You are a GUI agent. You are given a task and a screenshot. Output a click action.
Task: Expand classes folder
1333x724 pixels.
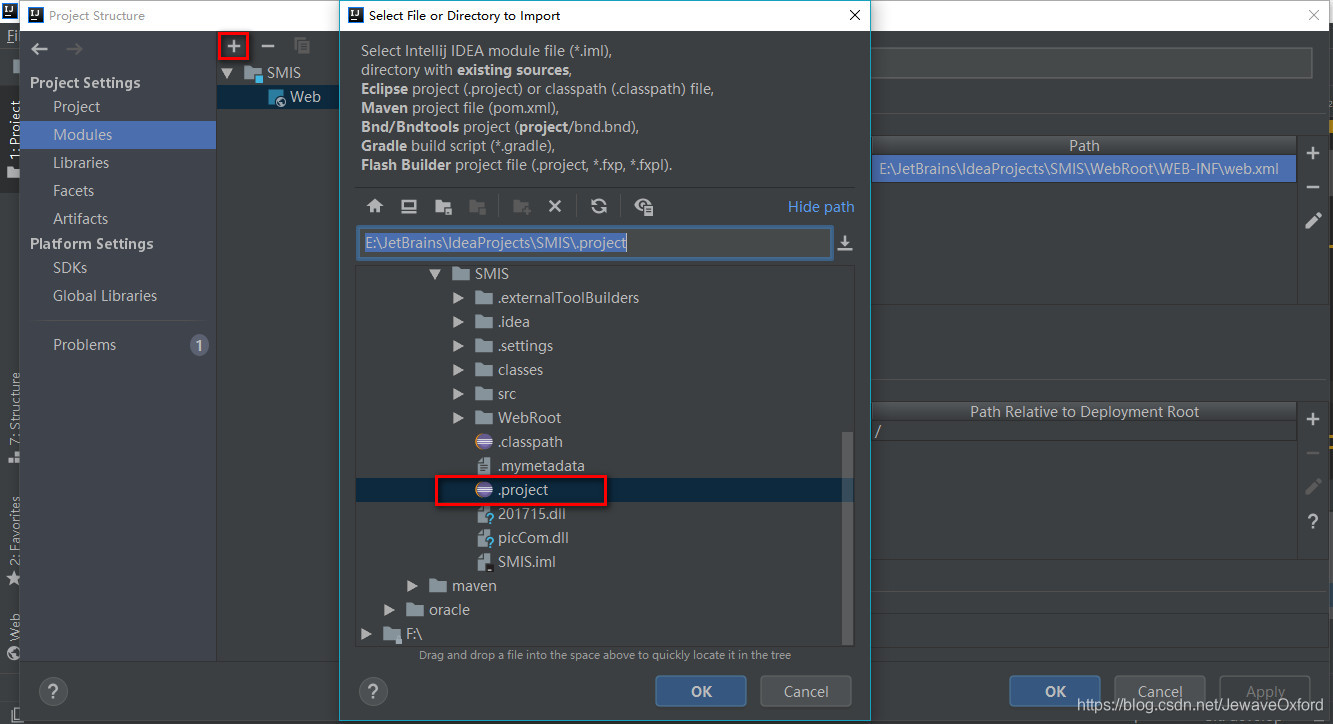[x=458, y=370]
